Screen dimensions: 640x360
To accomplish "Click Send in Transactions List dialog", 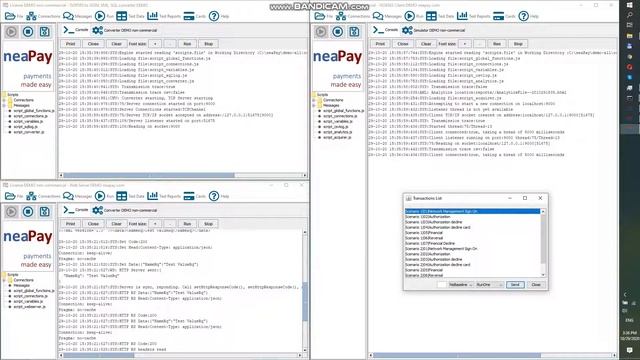I will click(515, 284).
